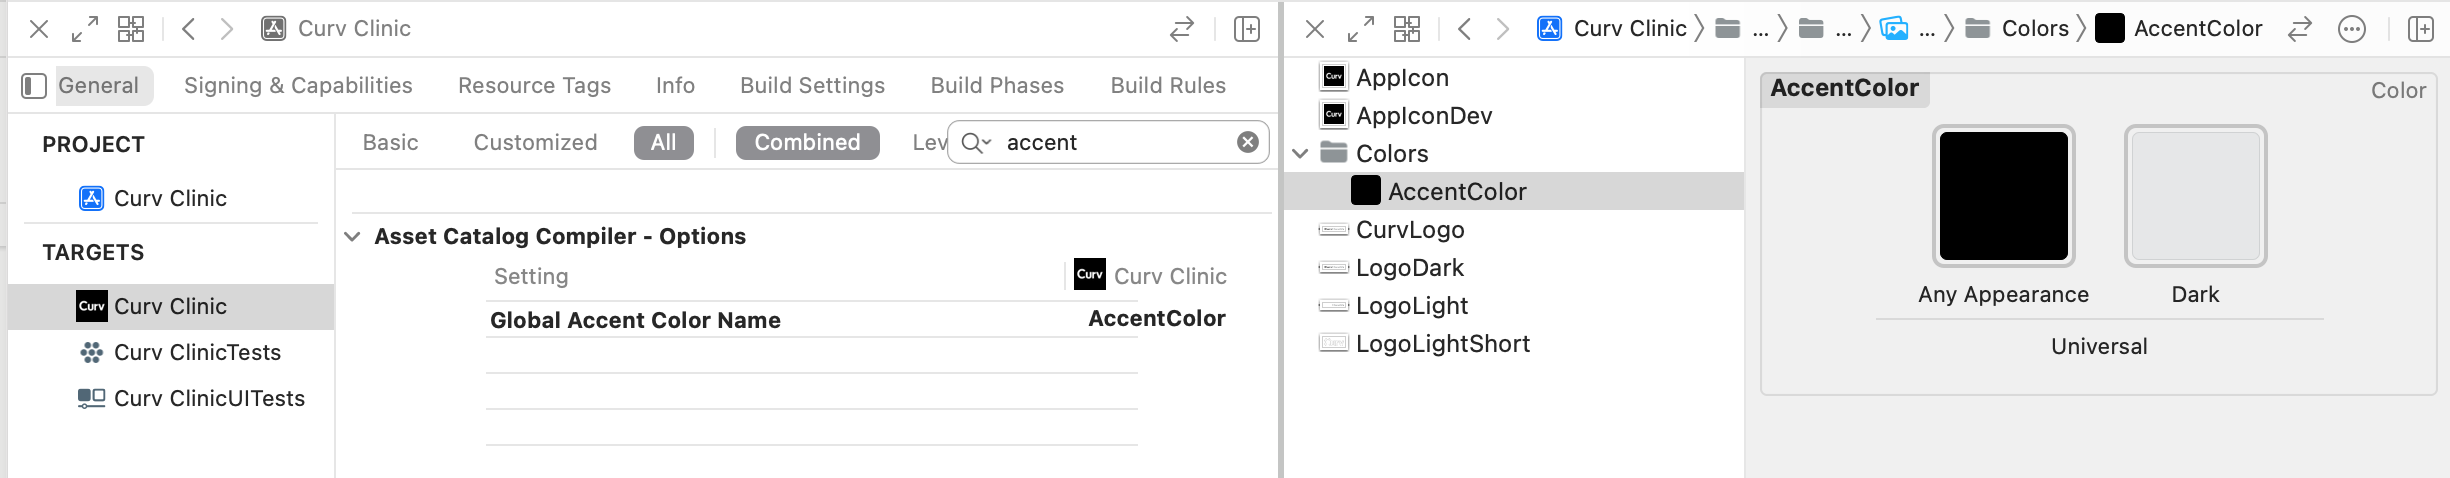Select the Dark appearance color well
Image resolution: width=2450 pixels, height=478 pixels.
(x=2196, y=196)
